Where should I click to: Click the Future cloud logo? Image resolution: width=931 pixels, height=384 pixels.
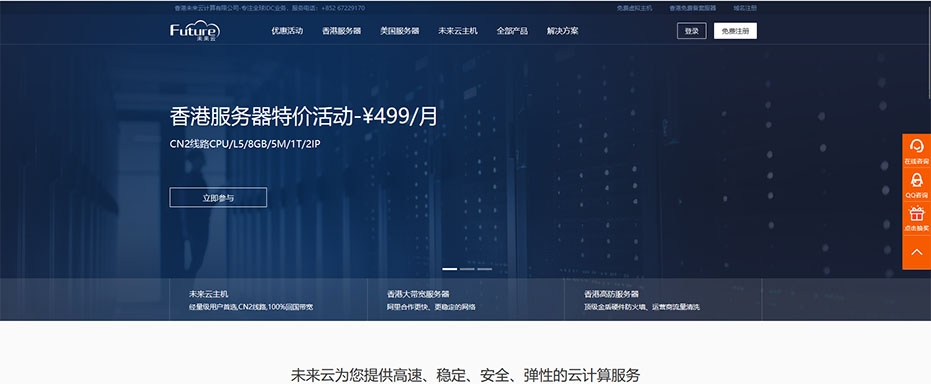195,31
